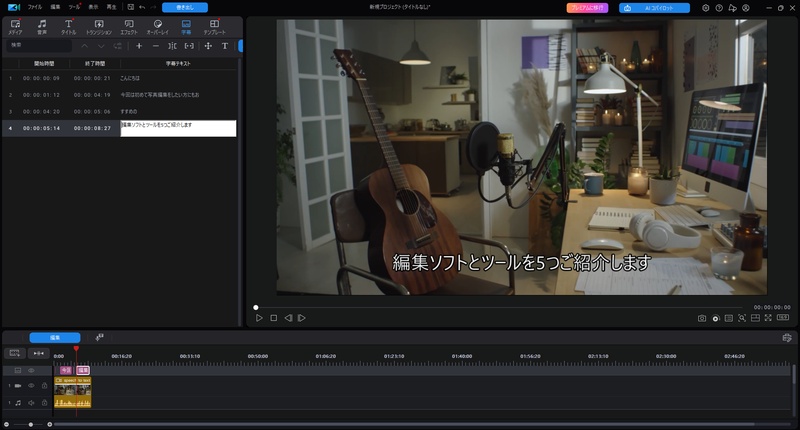Viewport: 800px width, 430px height.
Task: Add a subtitle marker with plus icon
Action: pos(139,46)
